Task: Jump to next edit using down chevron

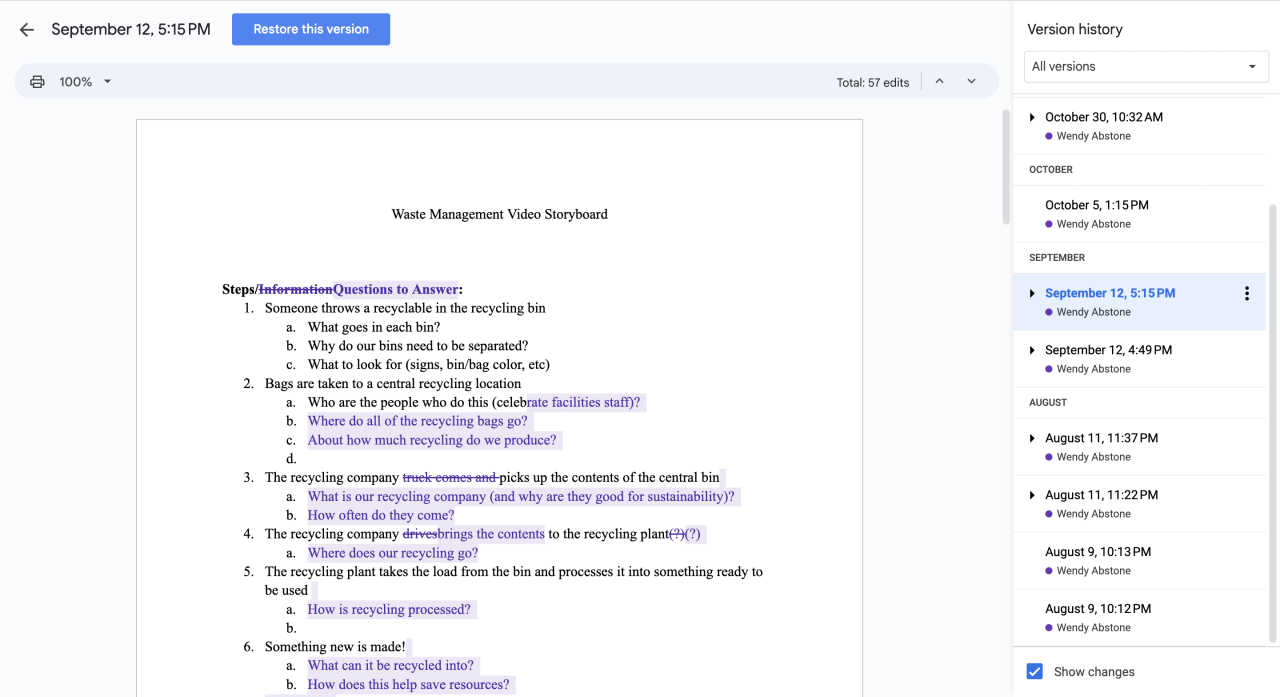Action: pos(971,82)
